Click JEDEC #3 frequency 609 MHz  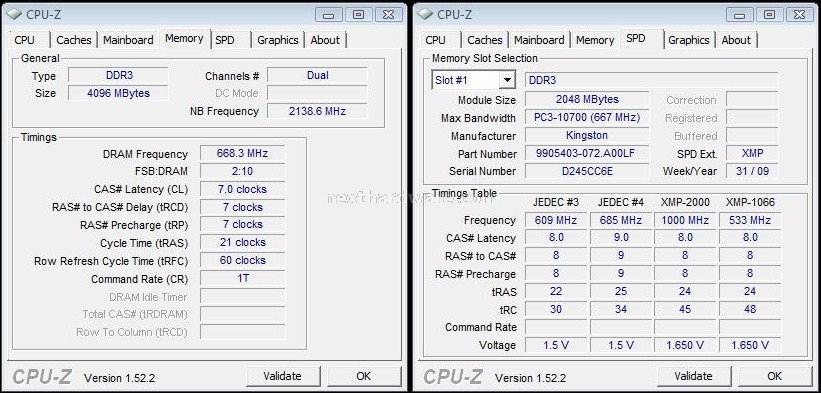click(x=556, y=220)
